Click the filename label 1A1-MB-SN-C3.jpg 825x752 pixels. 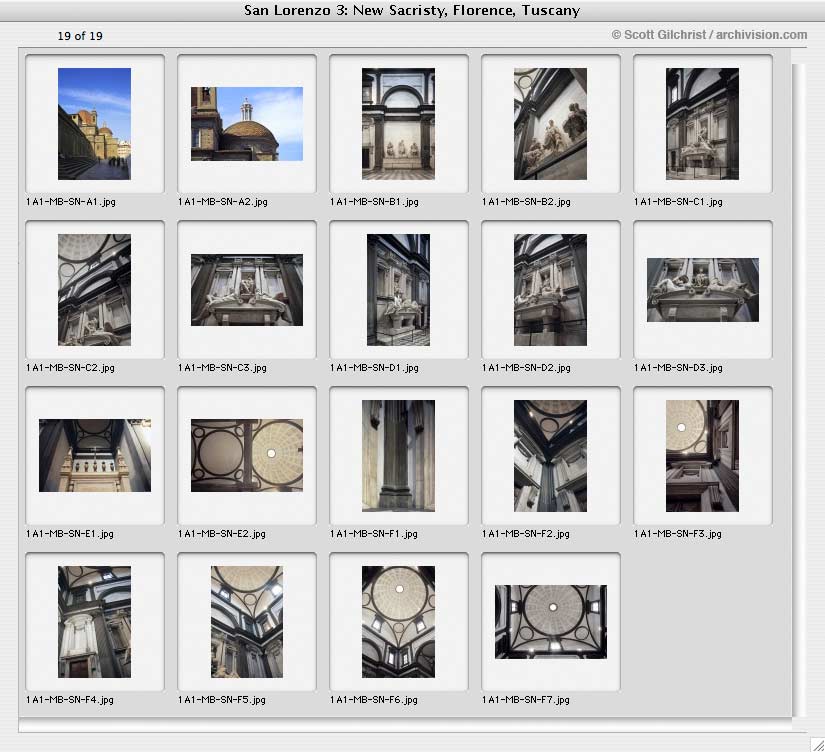coord(222,368)
